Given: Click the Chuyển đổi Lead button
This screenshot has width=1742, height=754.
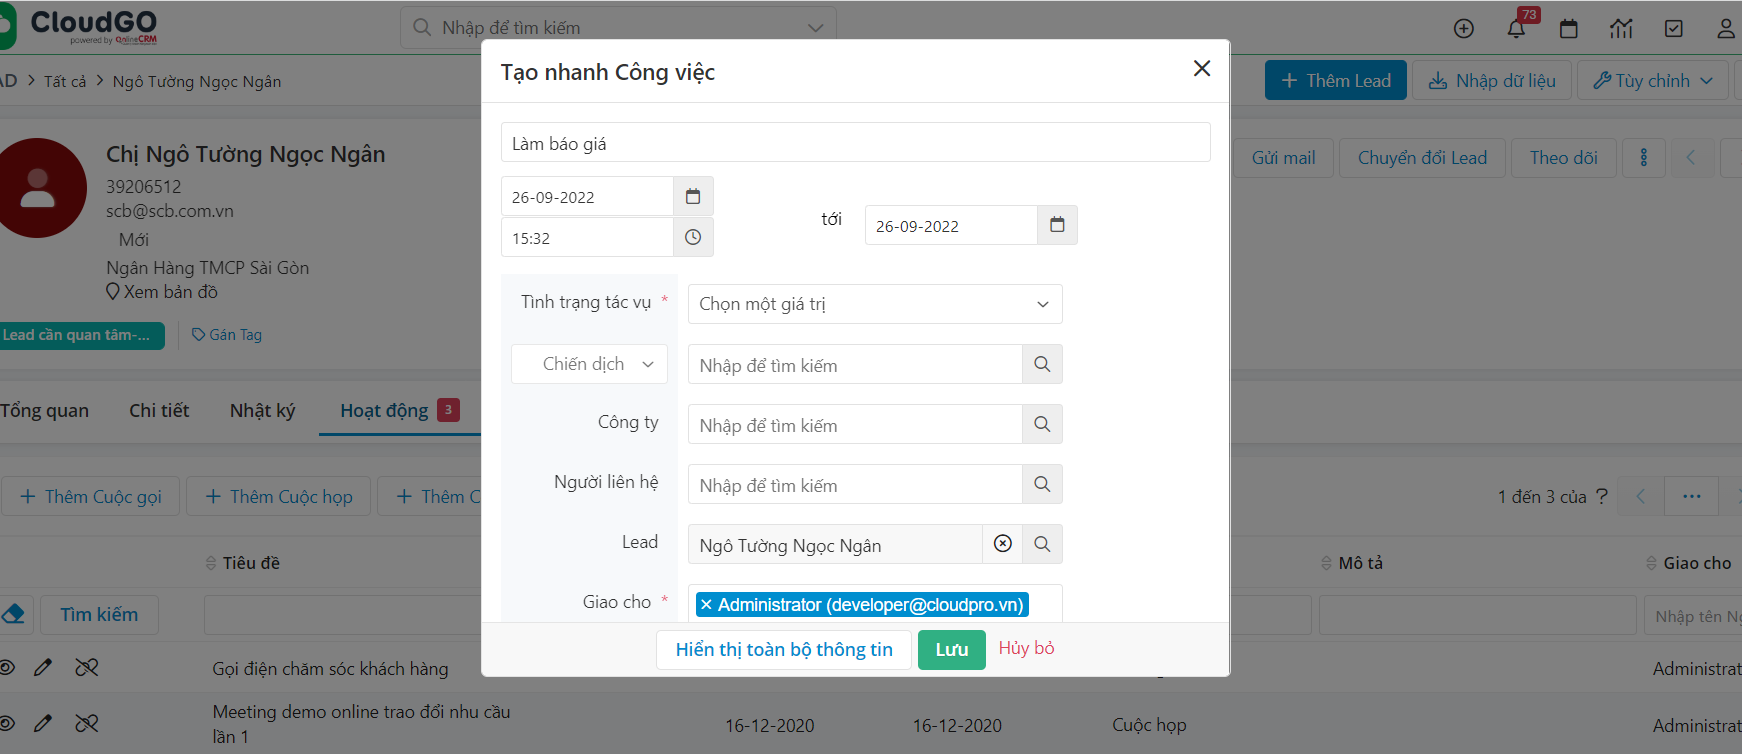Looking at the screenshot, I should click(x=1422, y=158).
